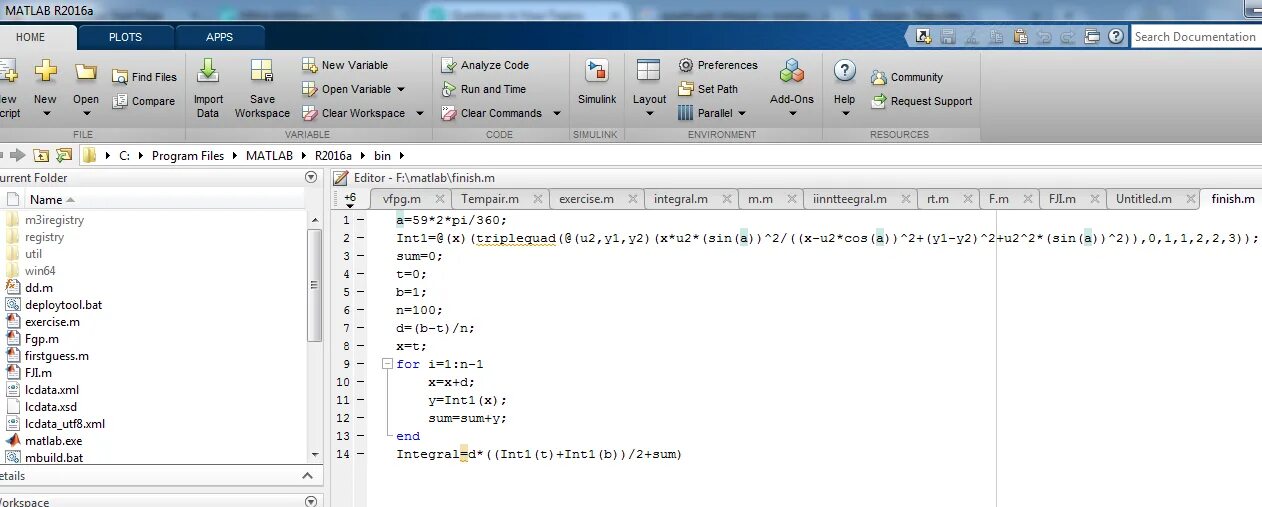Expand Open Variable dropdown arrow
Viewport: 1262px width, 507px height.
pyautogui.click(x=401, y=89)
